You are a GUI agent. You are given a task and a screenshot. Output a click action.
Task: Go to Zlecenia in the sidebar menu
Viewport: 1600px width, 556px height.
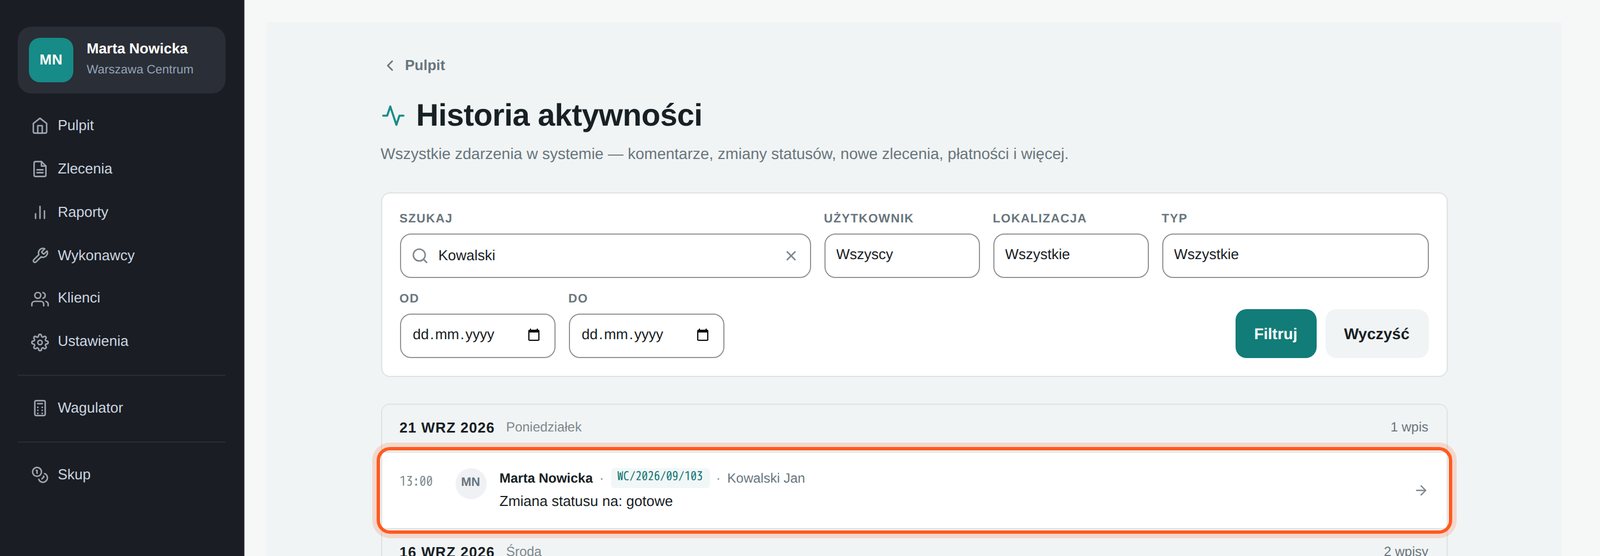(122, 169)
